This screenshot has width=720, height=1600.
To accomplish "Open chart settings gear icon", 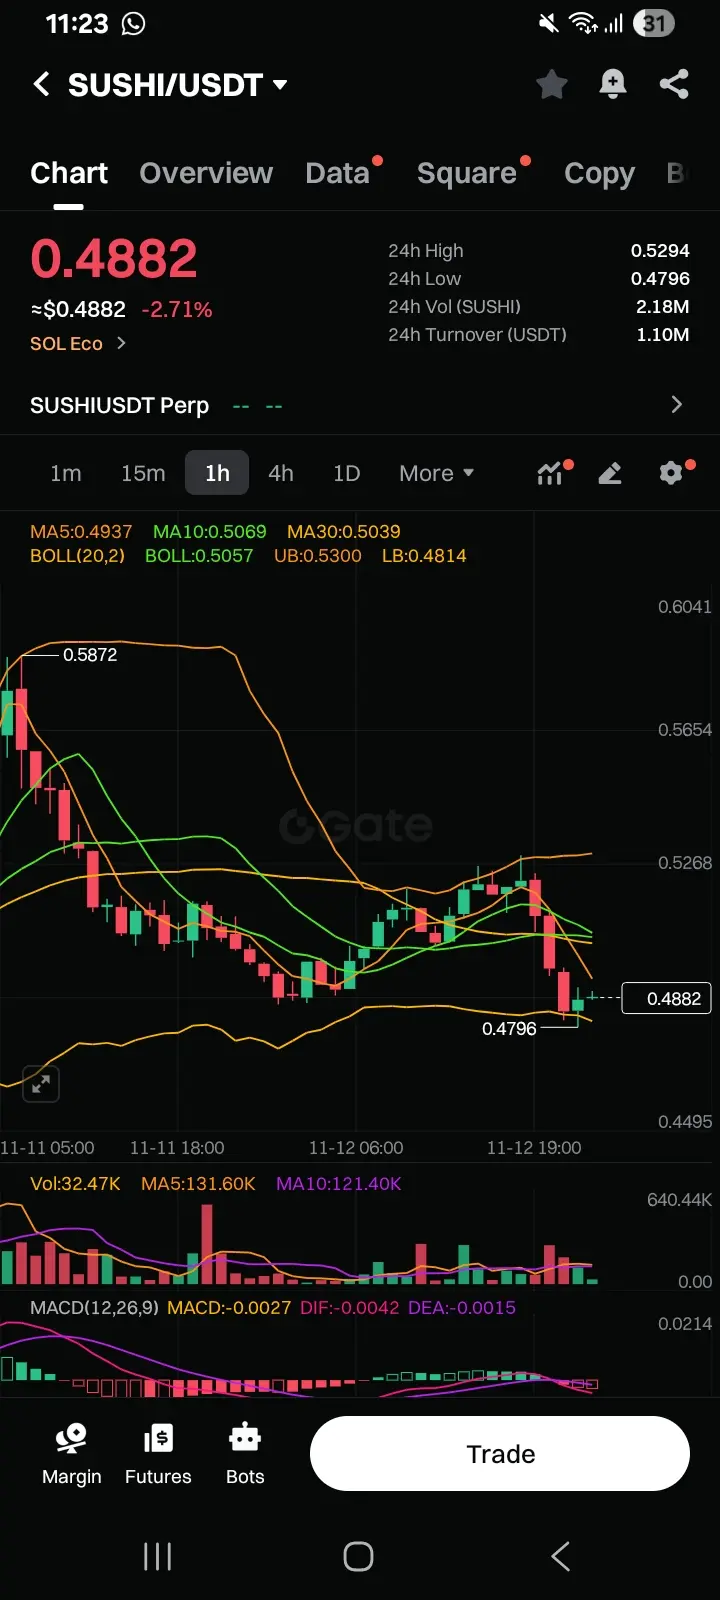I will pos(671,473).
